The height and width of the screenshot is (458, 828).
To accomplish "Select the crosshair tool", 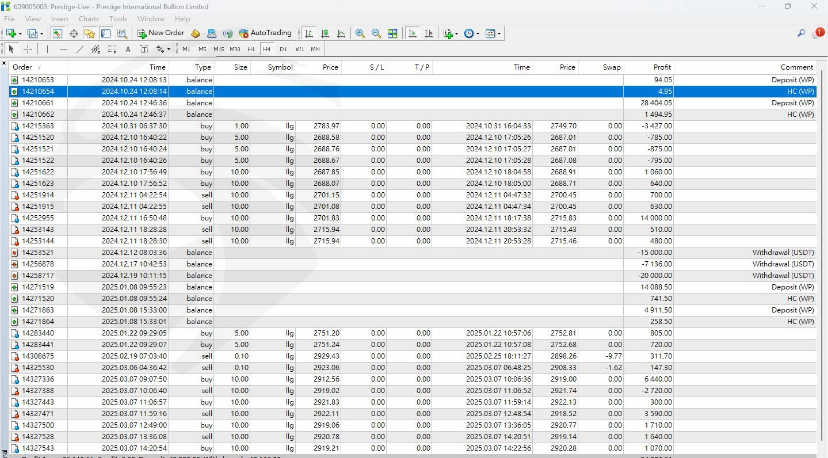I will click(27, 48).
